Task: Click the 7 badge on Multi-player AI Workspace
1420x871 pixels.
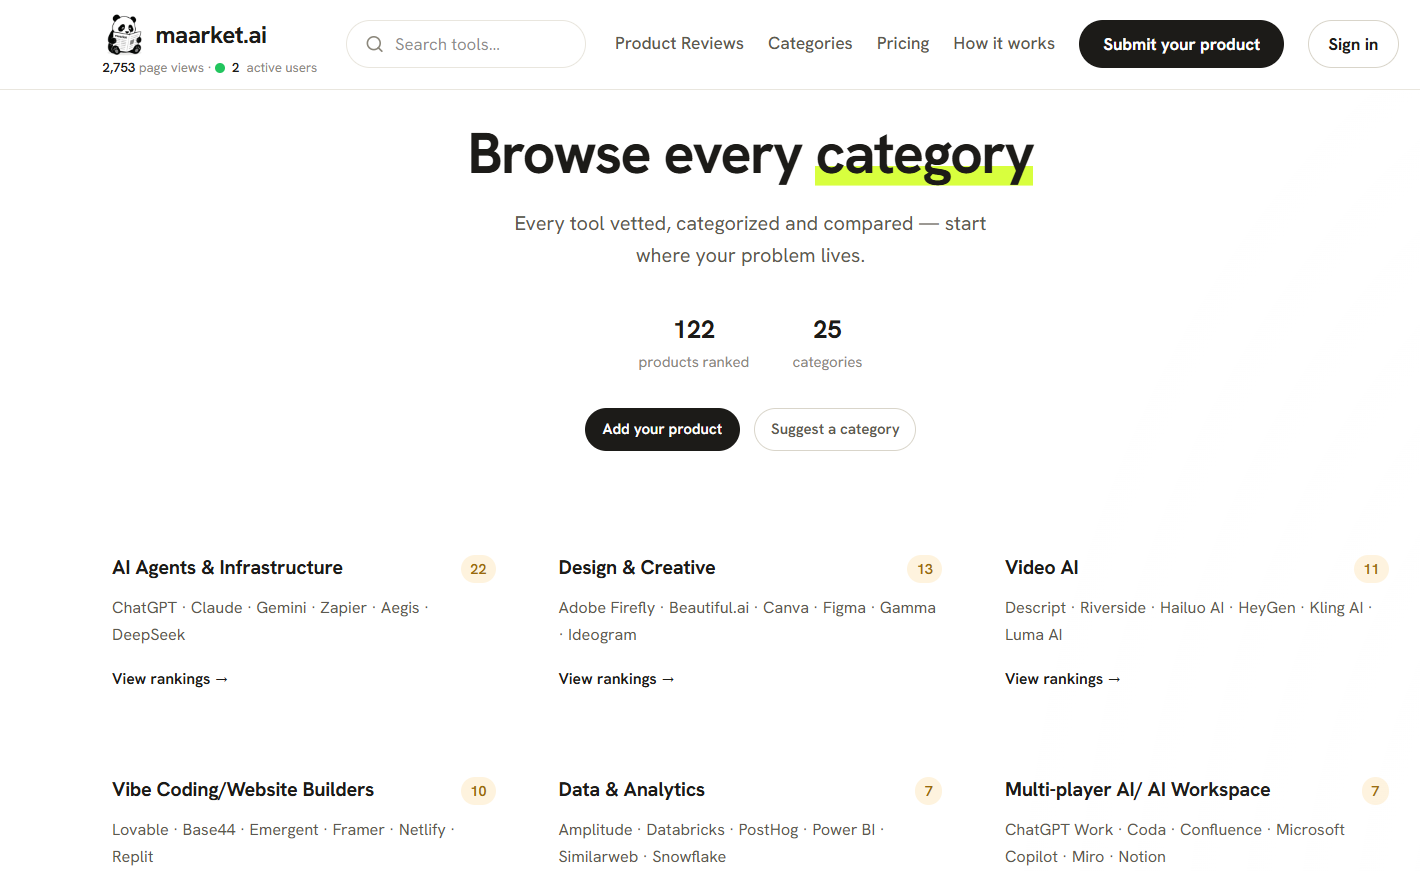Action: [x=1375, y=791]
